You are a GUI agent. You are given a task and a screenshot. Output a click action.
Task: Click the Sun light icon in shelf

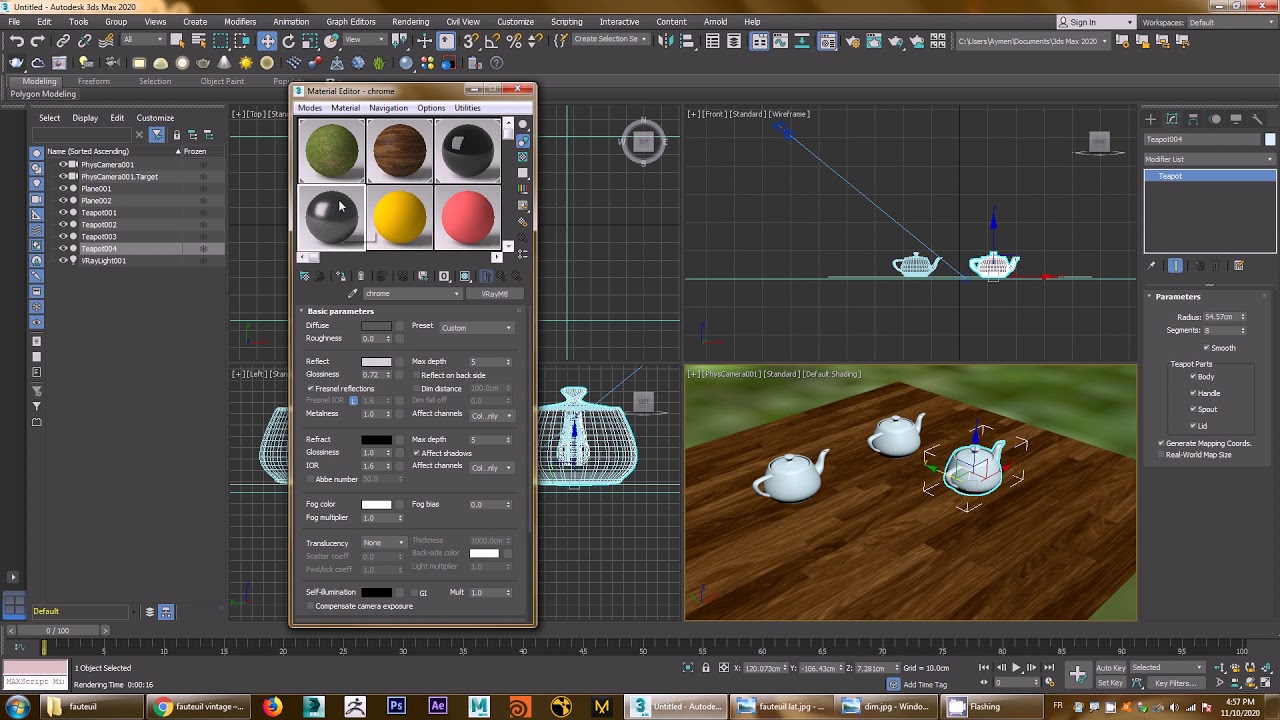coord(246,63)
